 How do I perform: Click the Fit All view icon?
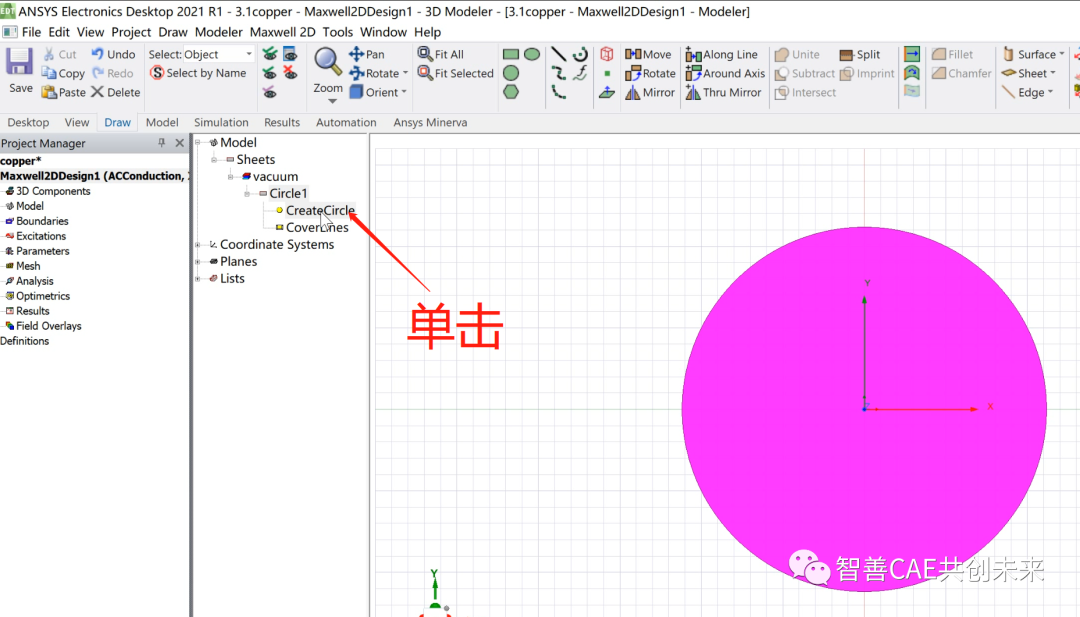pyautogui.click(x=443, y=54)
